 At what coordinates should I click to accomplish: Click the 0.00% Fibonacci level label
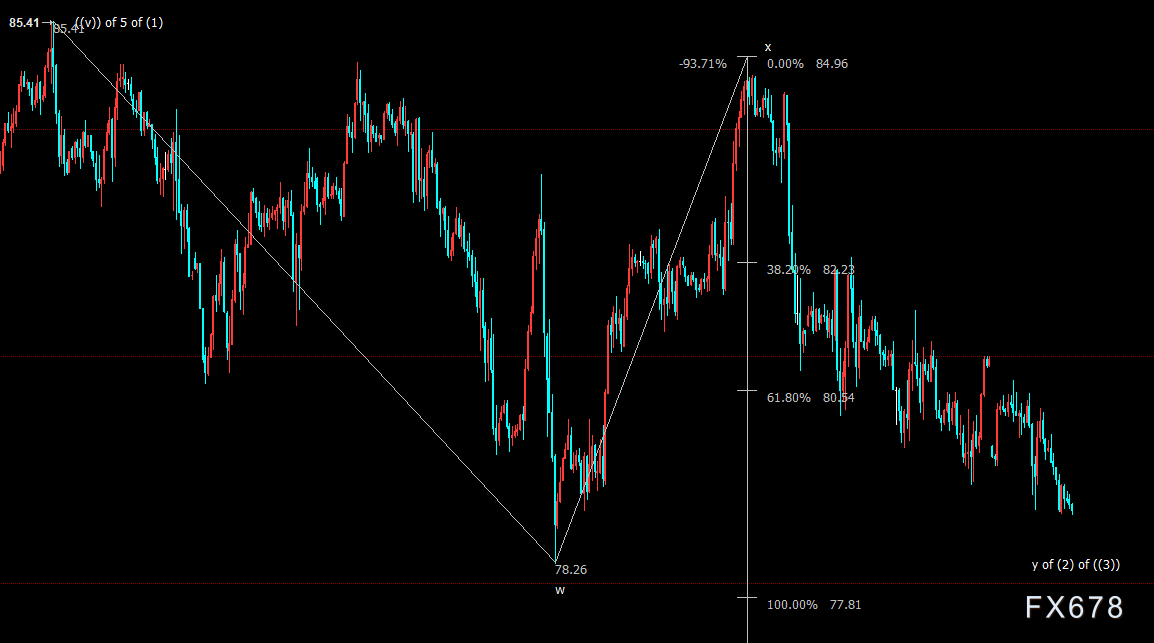click(x=785, y=64)
